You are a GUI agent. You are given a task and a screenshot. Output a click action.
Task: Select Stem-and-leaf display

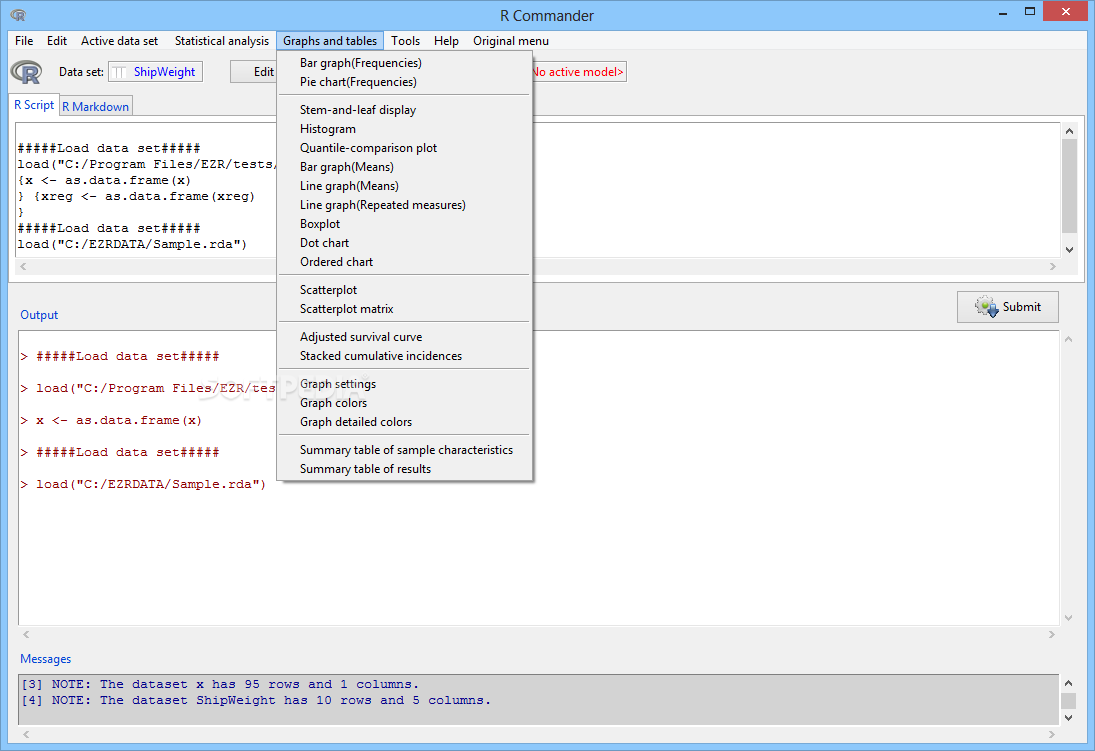405,110
